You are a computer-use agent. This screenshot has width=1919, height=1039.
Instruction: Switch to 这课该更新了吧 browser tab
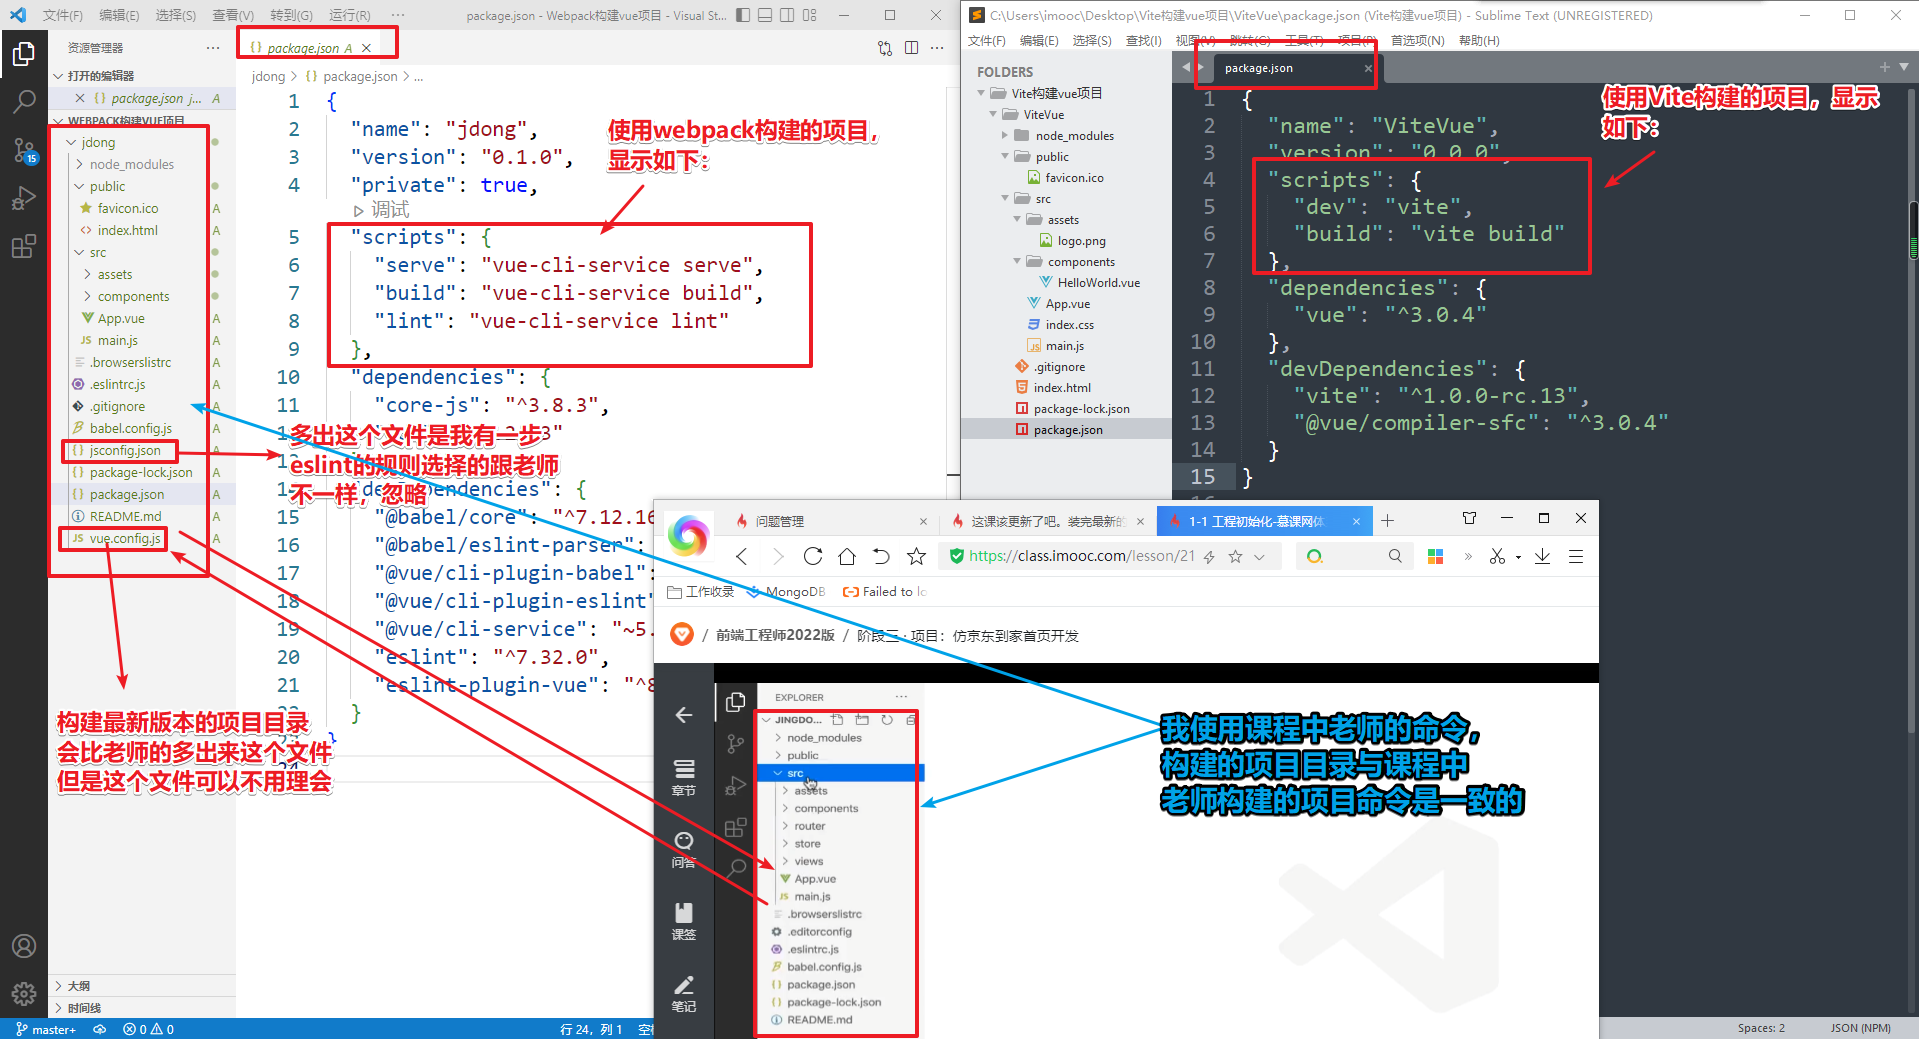pyautogui.click(x=1048, y=521)
